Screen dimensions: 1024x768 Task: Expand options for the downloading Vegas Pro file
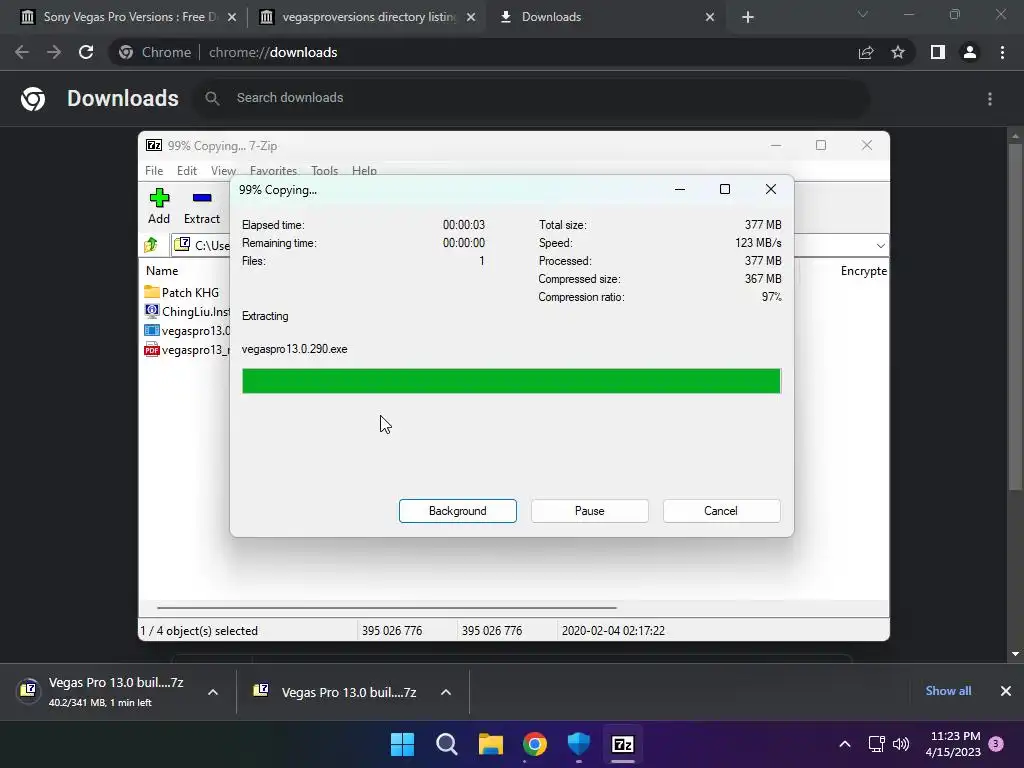pos(213,692)
